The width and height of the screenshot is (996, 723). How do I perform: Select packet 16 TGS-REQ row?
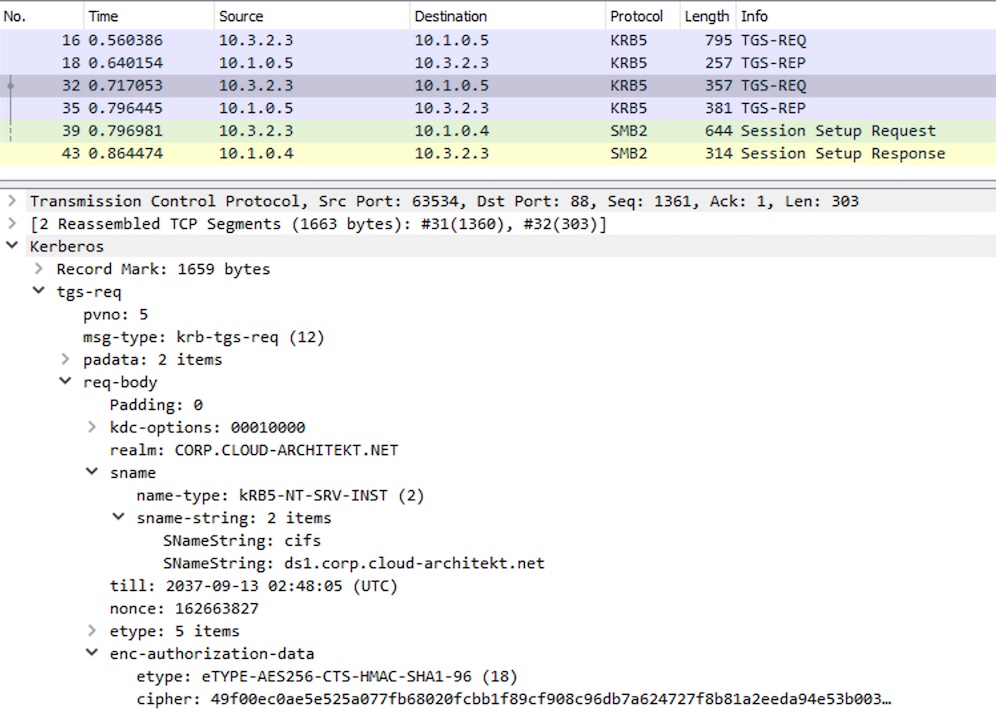pos(498,40)
